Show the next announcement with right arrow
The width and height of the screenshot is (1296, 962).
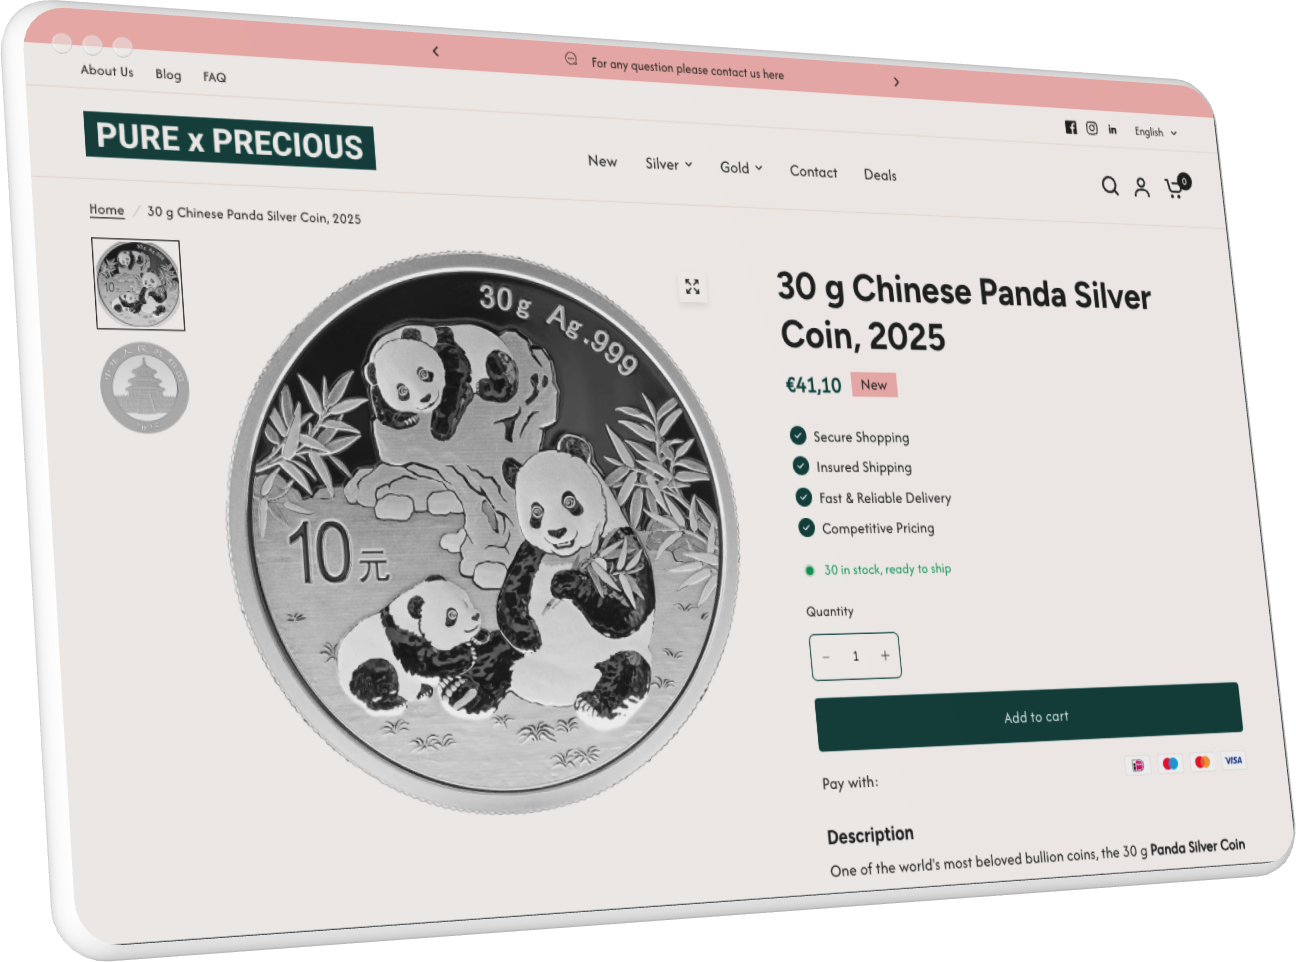(896, 82)
